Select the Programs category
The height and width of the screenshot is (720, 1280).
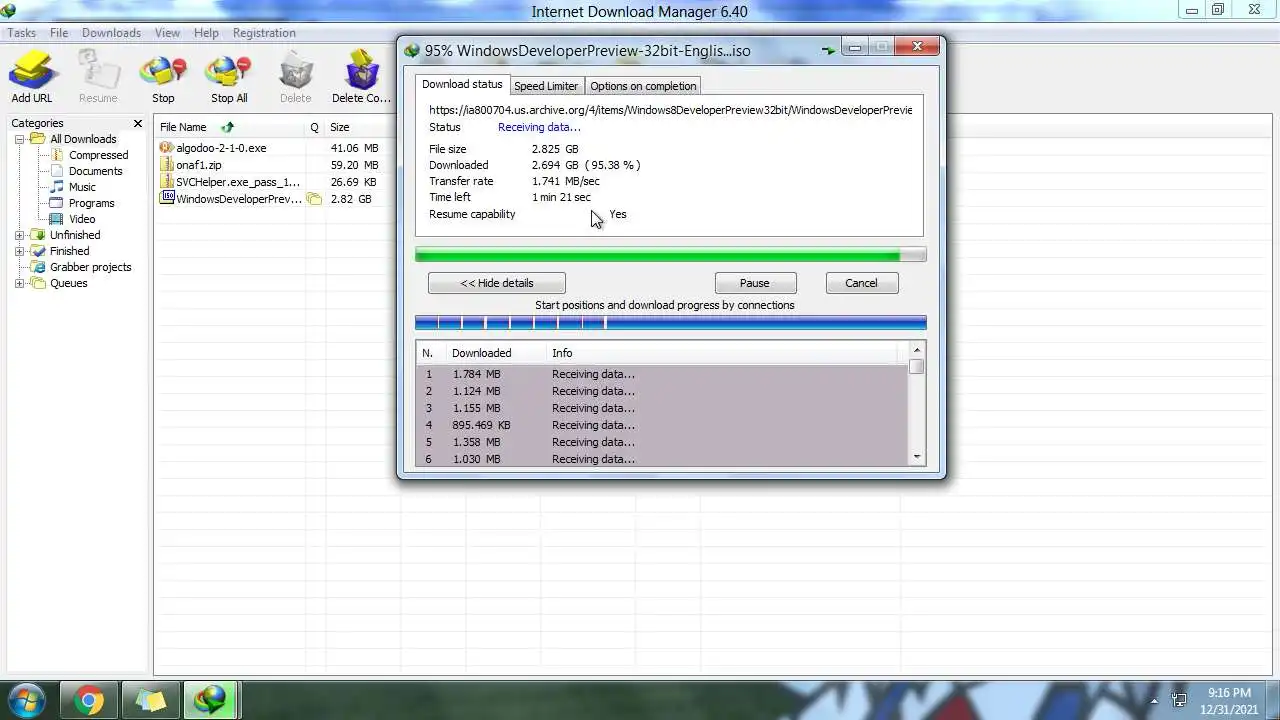tap(91, 203)
